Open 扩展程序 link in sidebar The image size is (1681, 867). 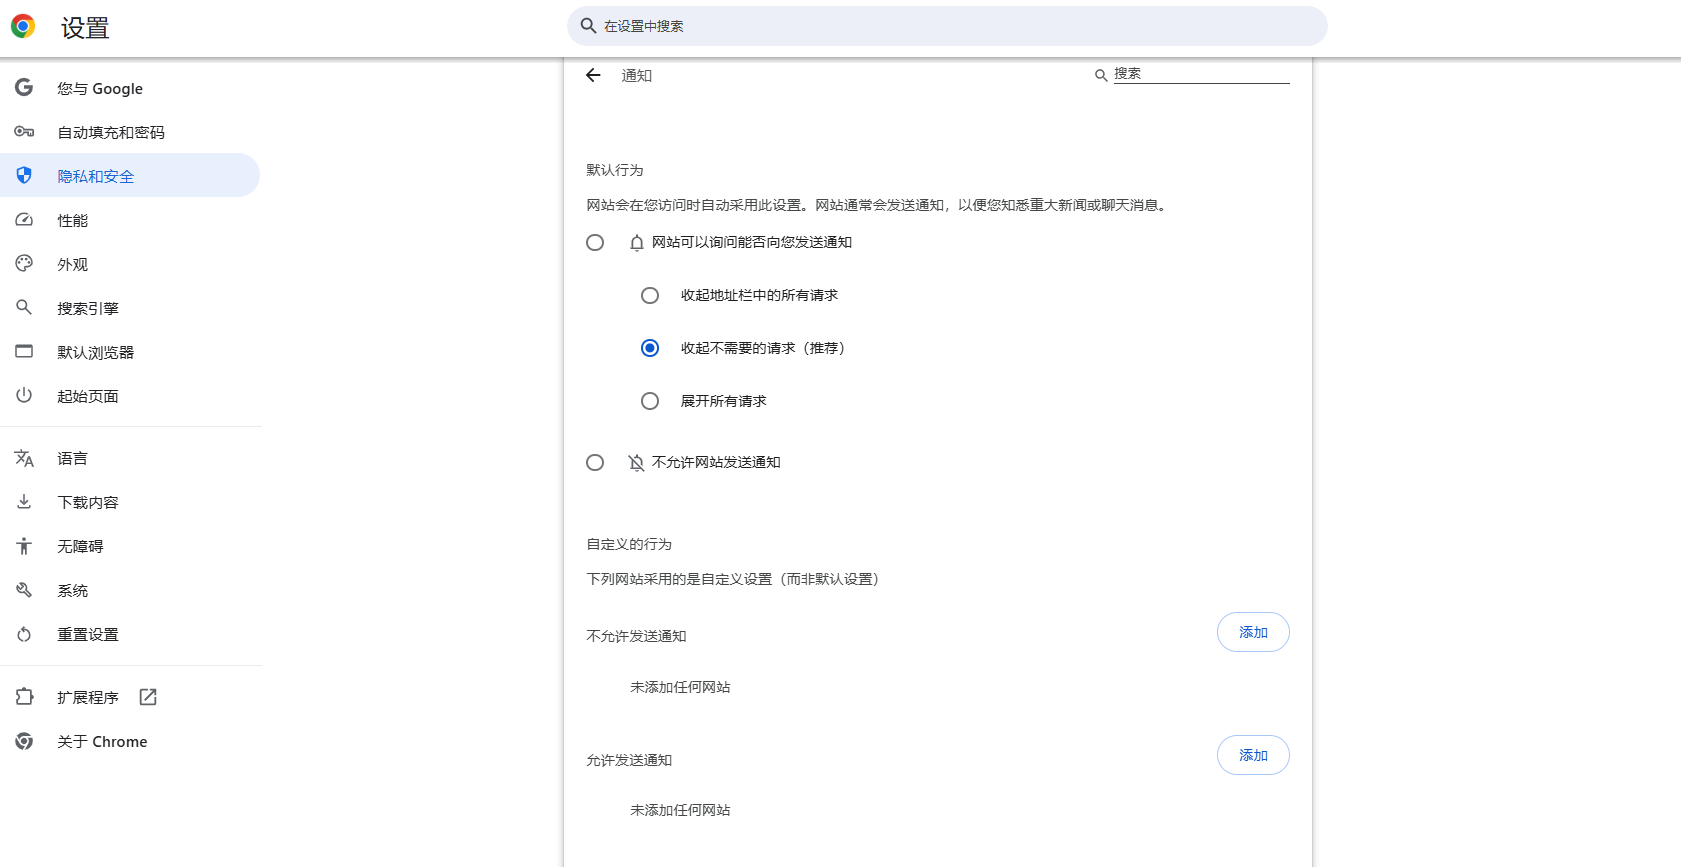(130, 697)
